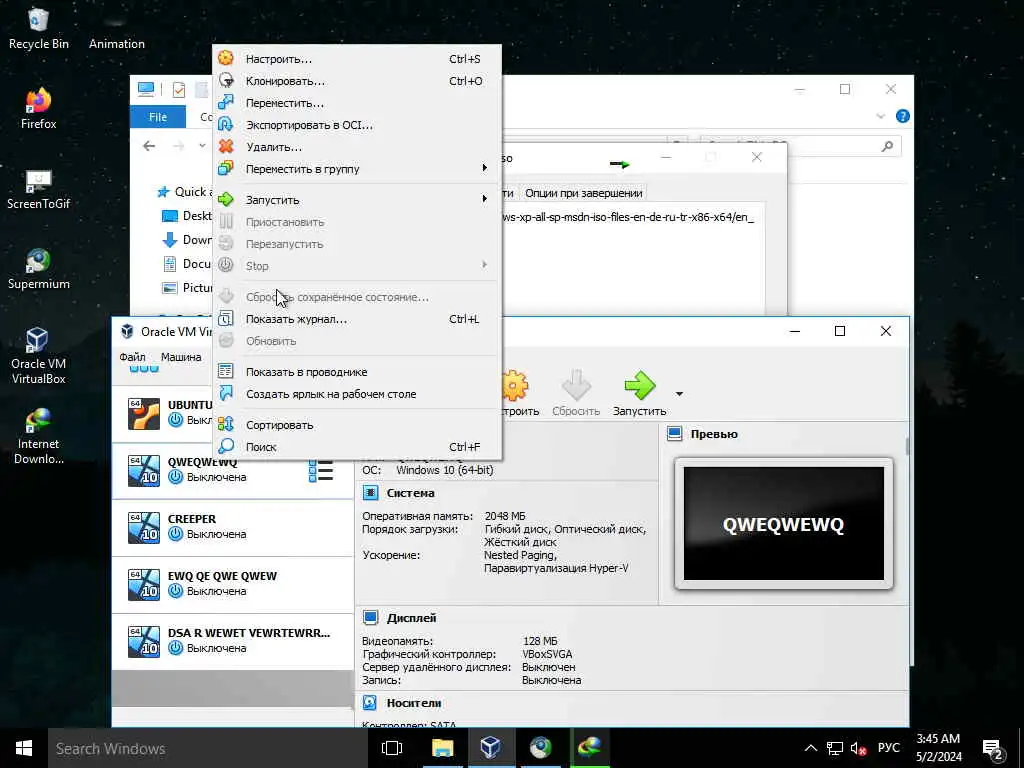Screen dimensions: 1024x768
Task: Click the Дисплей section header
Action: (411, 618)
